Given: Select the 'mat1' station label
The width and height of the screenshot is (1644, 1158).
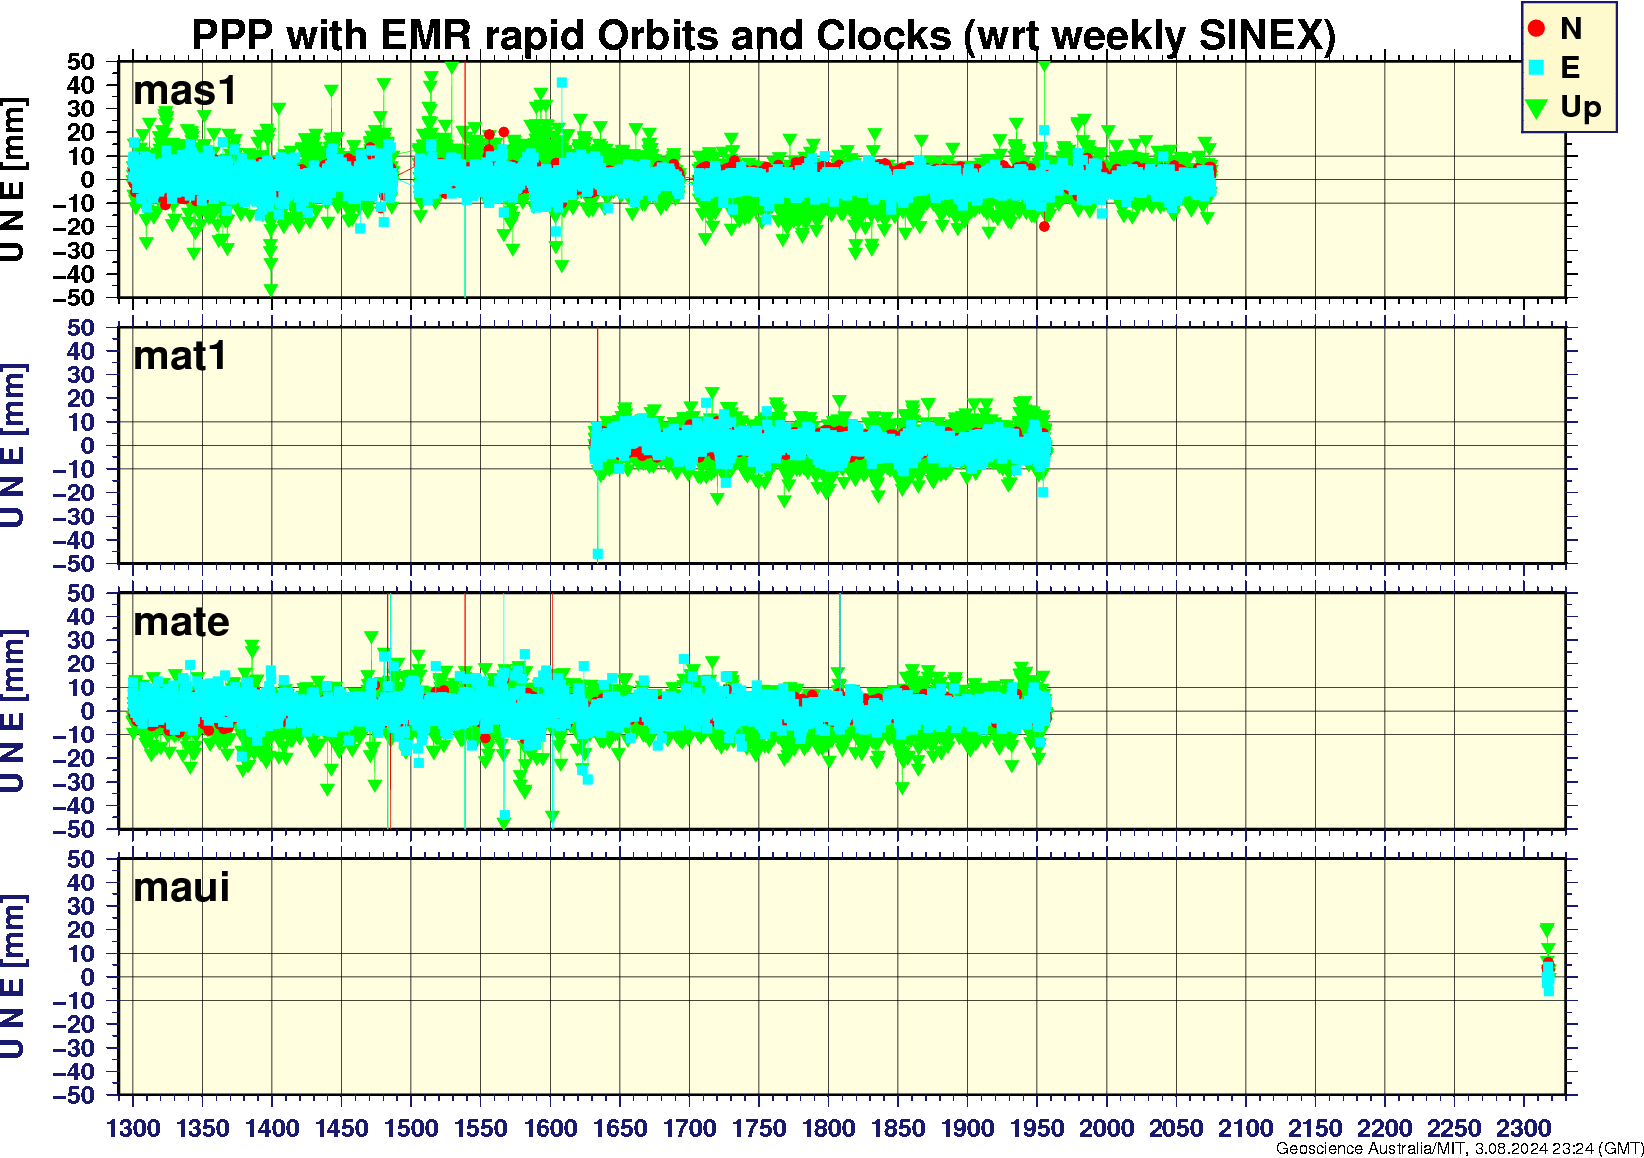Looking at the screenshot, I should click(180, 356).
